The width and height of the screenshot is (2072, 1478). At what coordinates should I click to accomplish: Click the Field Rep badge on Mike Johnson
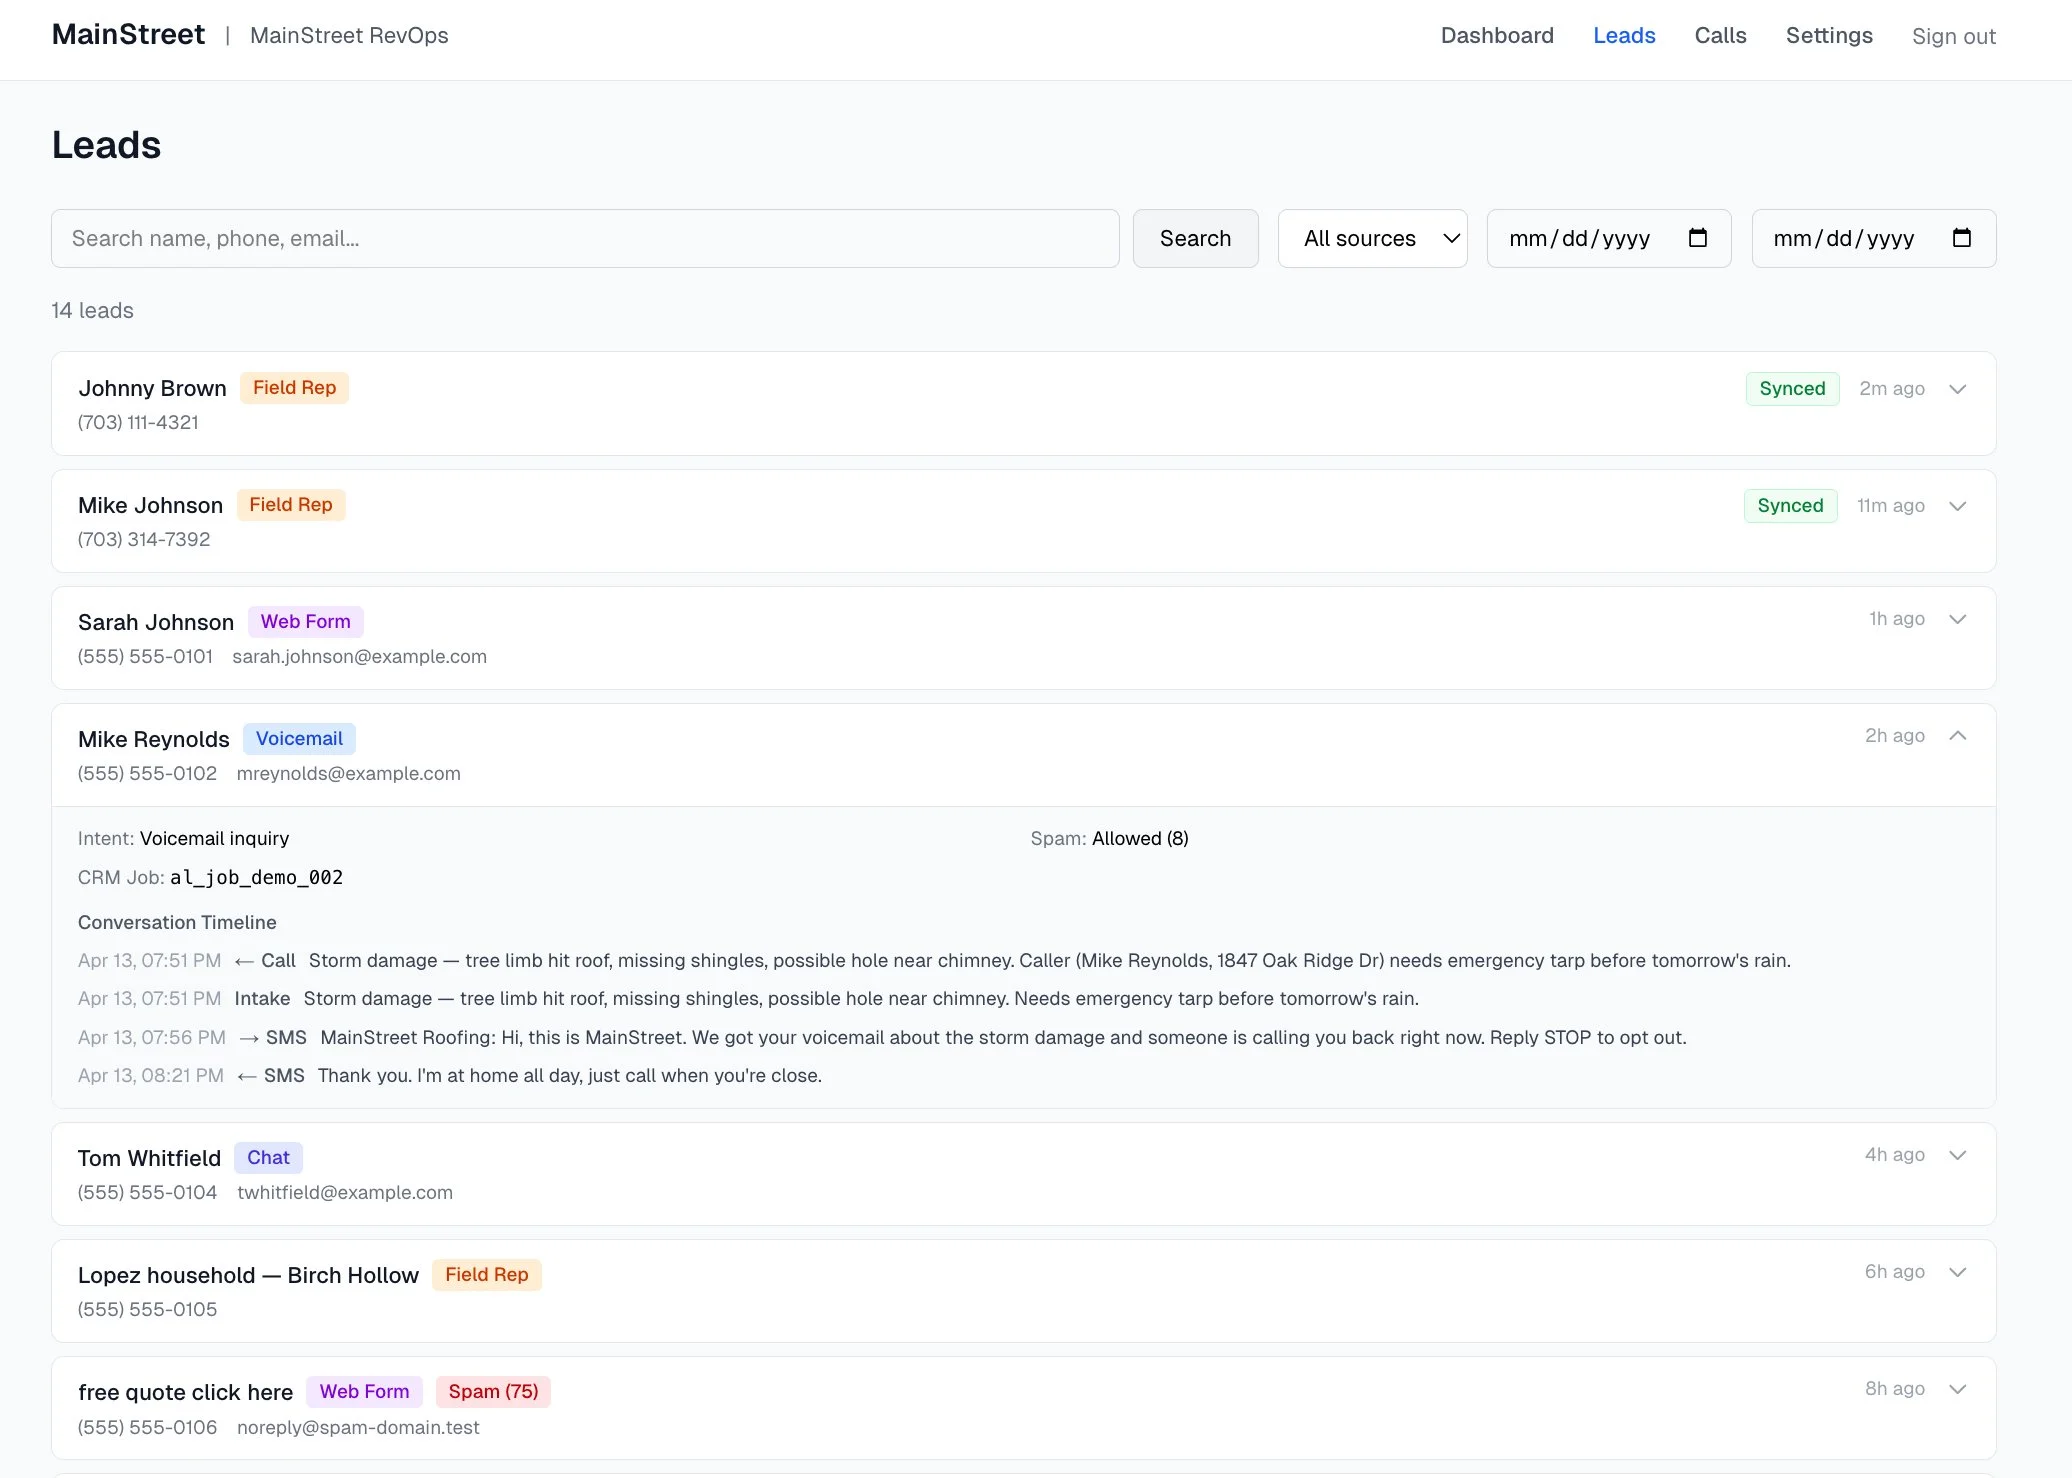tap(291, 504)
